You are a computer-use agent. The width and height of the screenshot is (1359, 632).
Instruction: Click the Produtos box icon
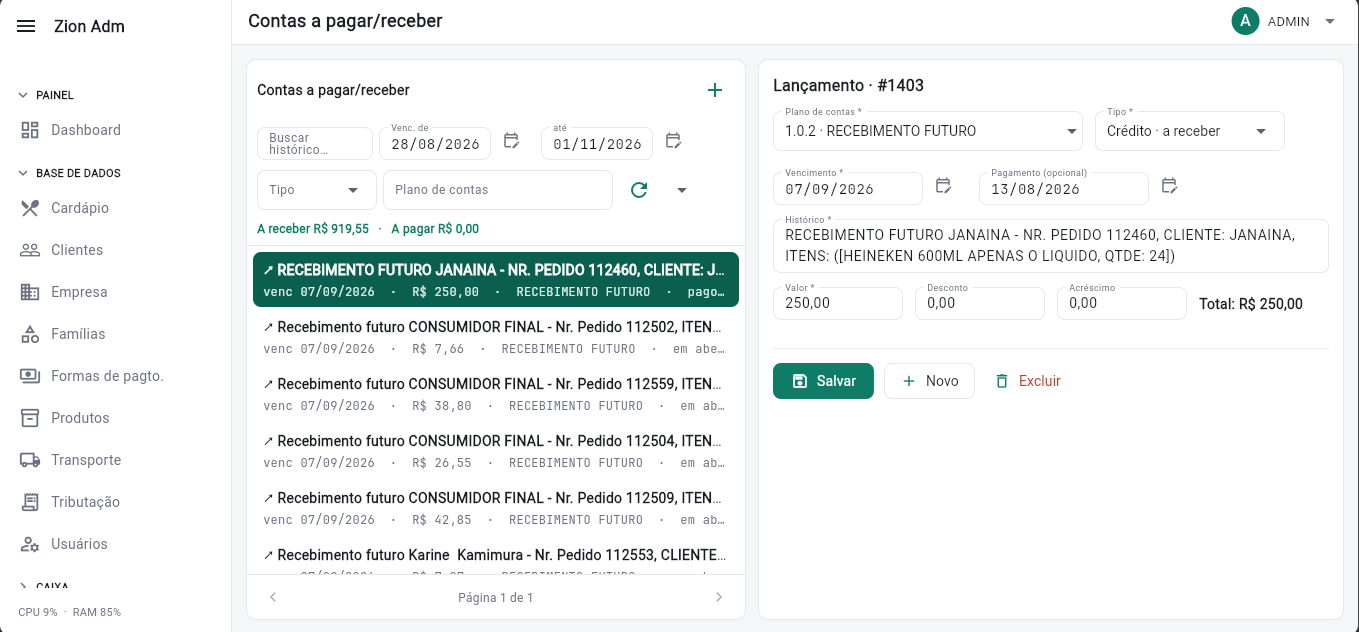(30, 418)
